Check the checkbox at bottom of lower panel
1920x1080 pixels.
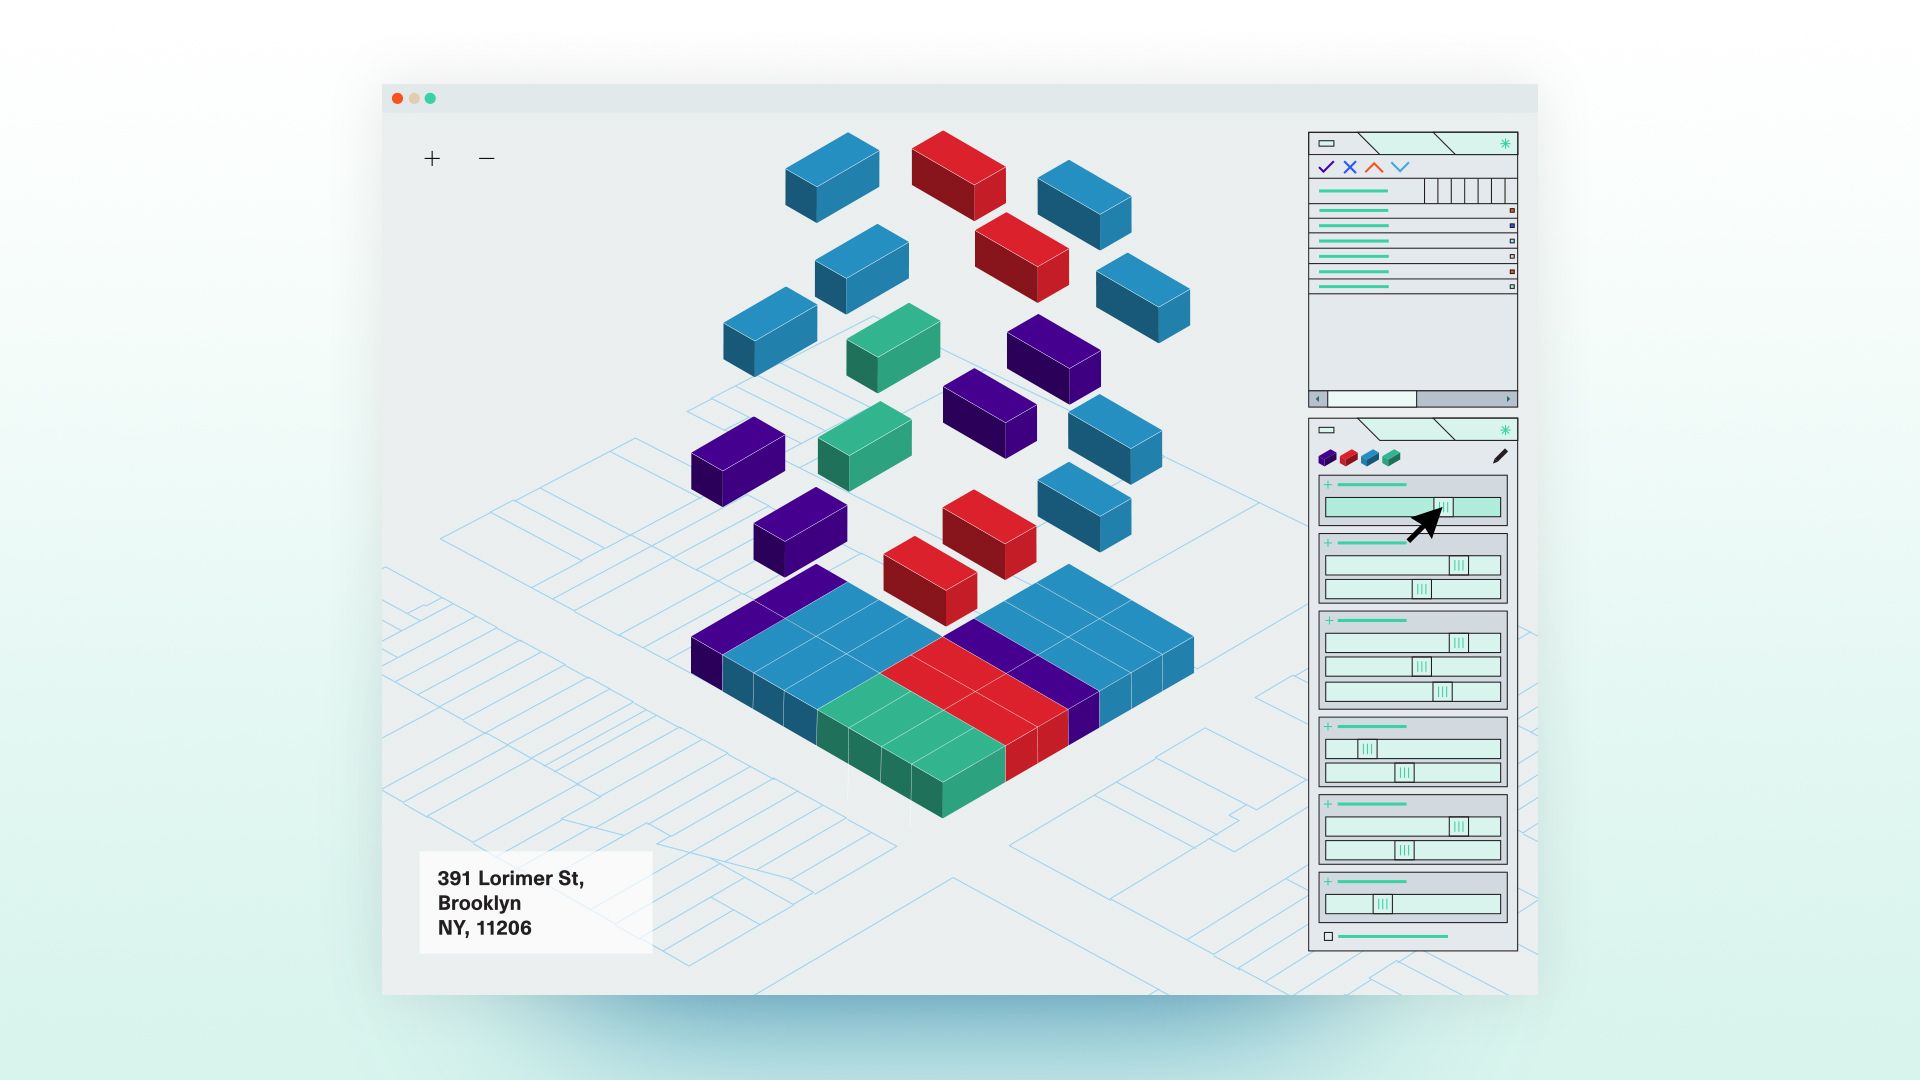pos(1328,937)
